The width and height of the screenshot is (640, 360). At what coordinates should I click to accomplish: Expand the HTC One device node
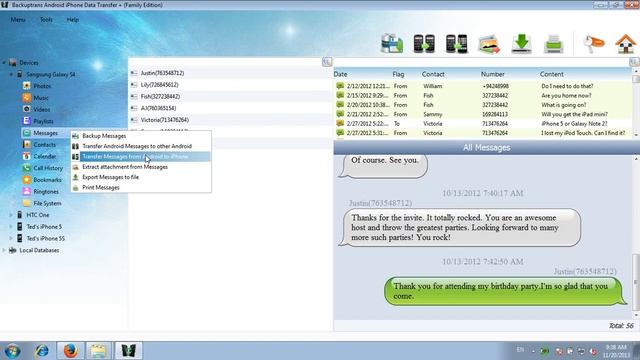[11, 215]
